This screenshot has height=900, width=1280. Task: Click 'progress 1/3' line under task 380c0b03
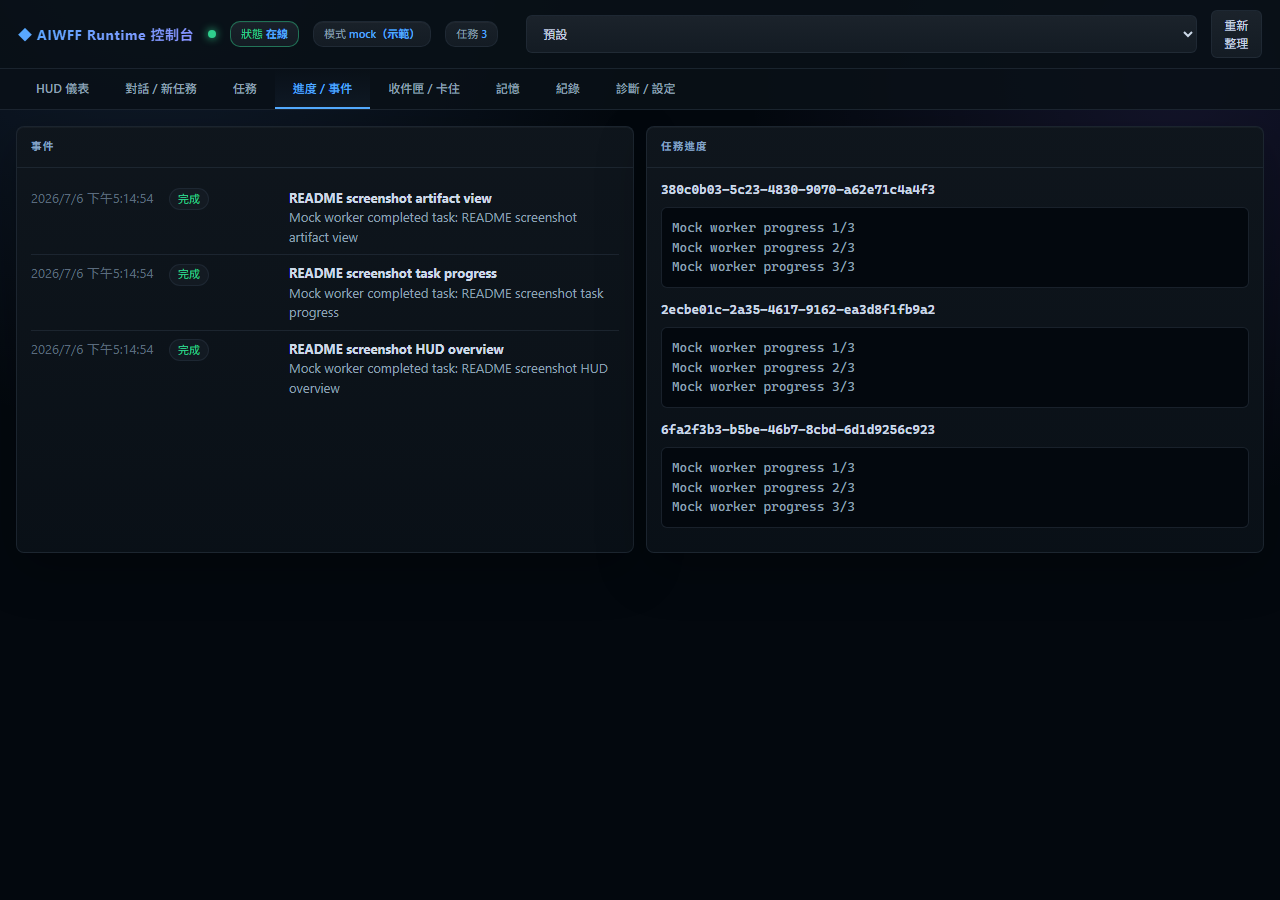tap(763, 228)
